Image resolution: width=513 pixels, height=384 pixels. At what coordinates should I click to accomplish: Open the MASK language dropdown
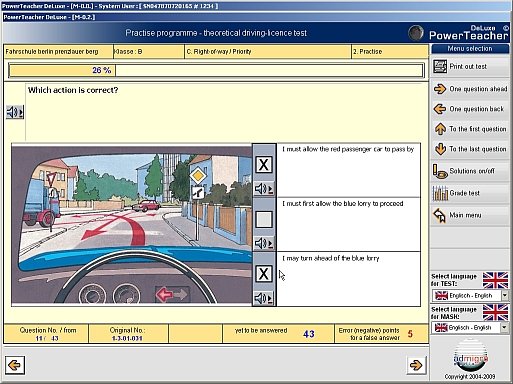click(x=504, y=328)
